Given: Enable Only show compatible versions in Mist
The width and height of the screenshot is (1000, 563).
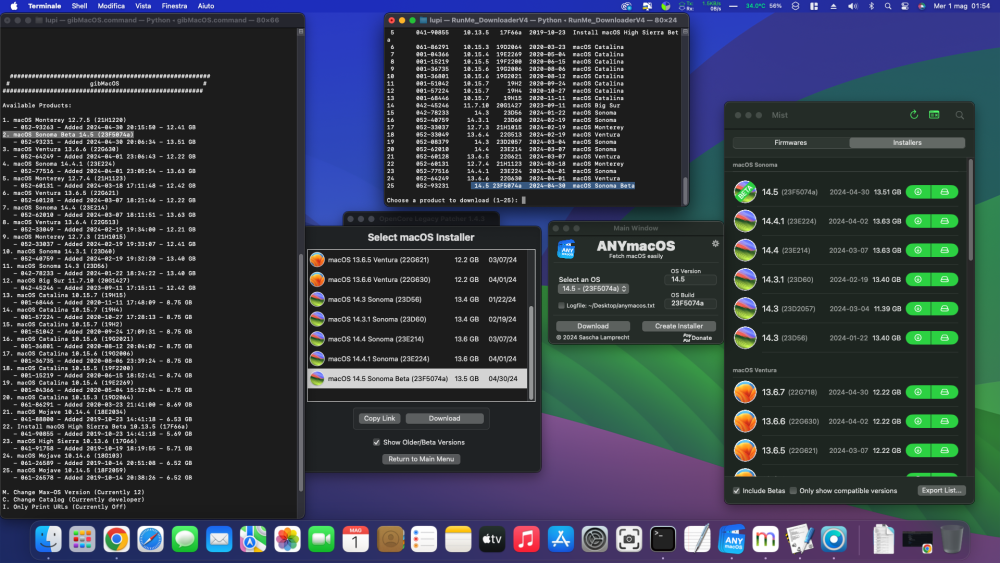Looking at the screenshot, I should pyautogui.click(x=793, y=491).
